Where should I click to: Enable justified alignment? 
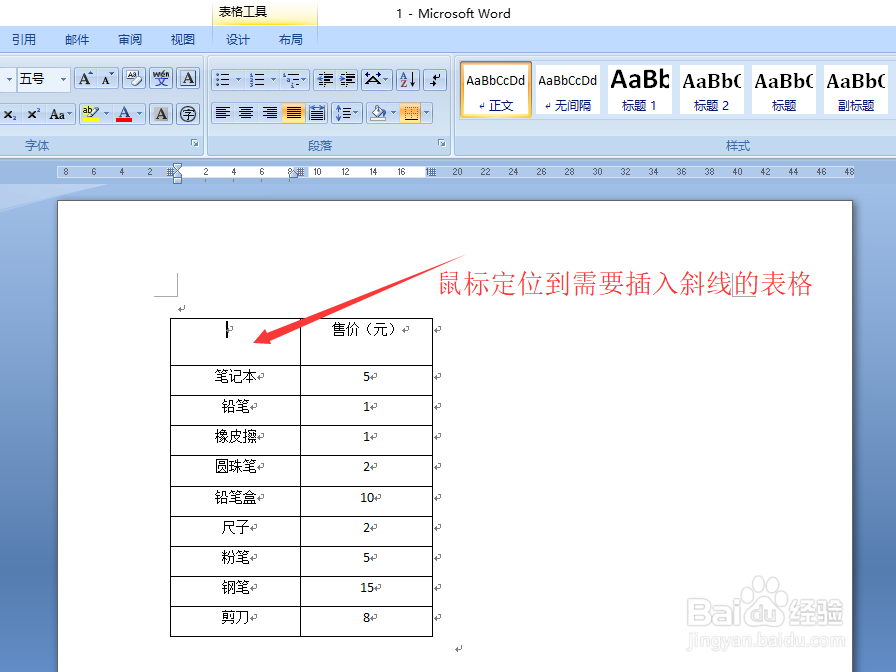coord(293,112)
